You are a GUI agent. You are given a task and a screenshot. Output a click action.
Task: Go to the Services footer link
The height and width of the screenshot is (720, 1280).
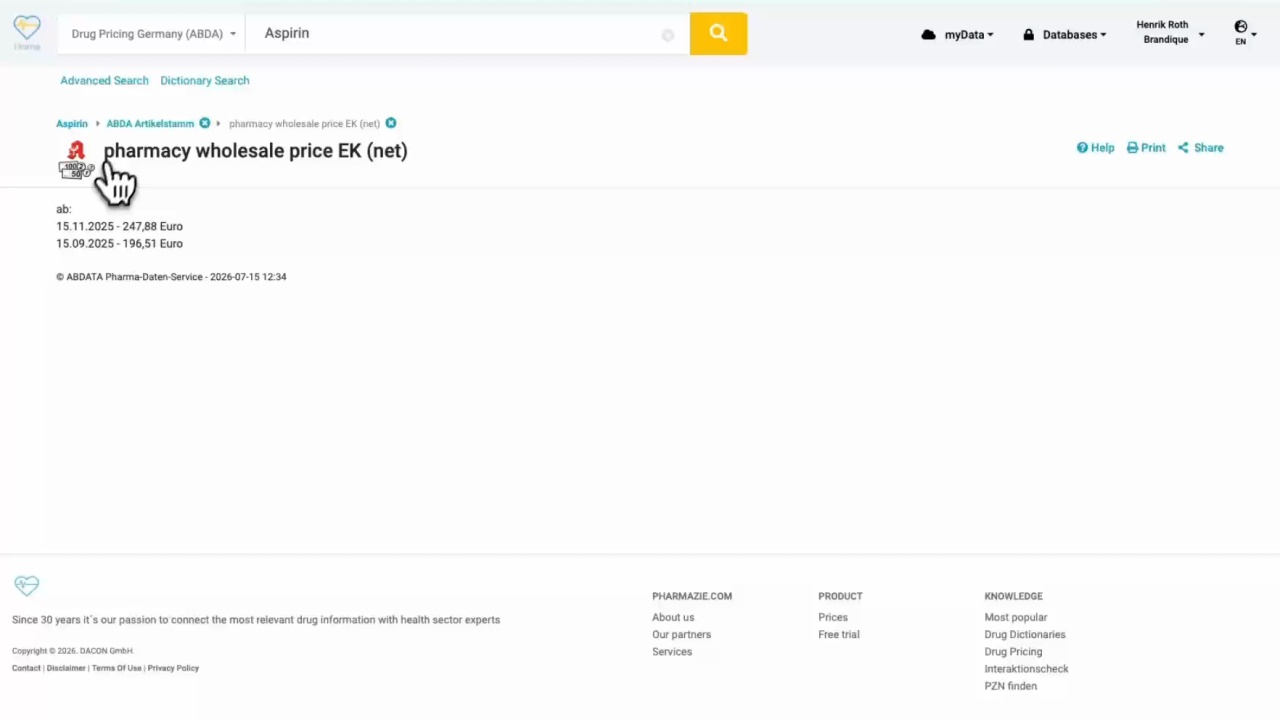tap(672, 652)
